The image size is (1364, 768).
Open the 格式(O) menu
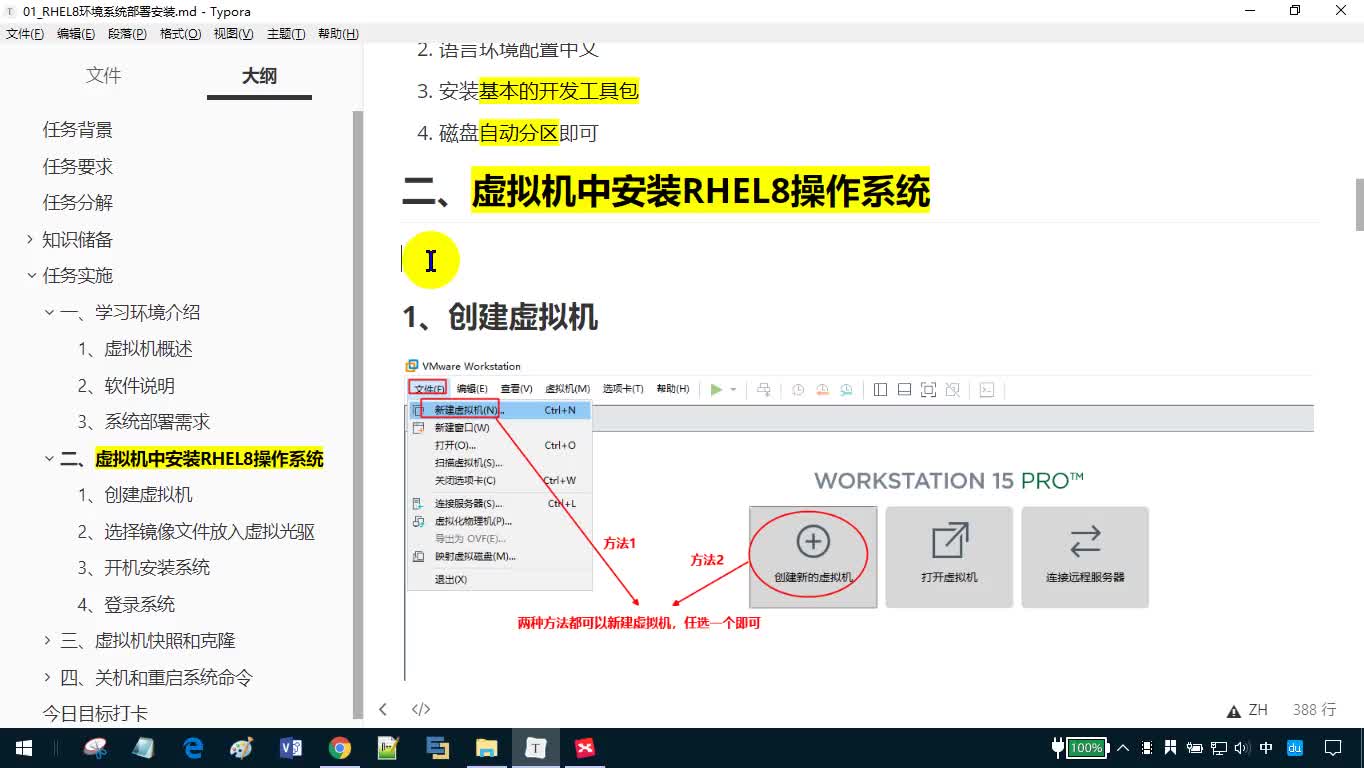(x=180, y=34)
